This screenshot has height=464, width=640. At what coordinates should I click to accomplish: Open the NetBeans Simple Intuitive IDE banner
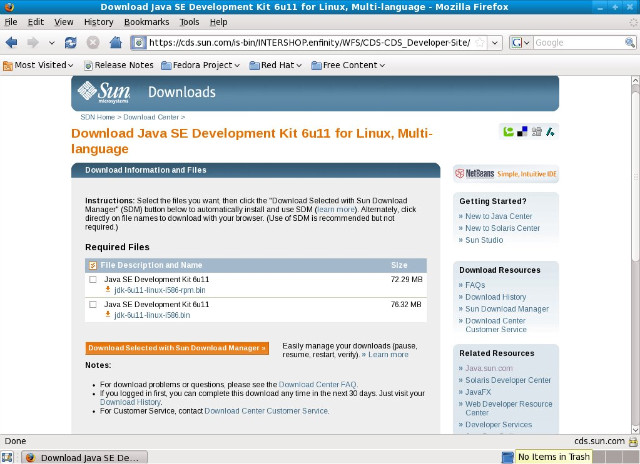click(x=506, y=173)
